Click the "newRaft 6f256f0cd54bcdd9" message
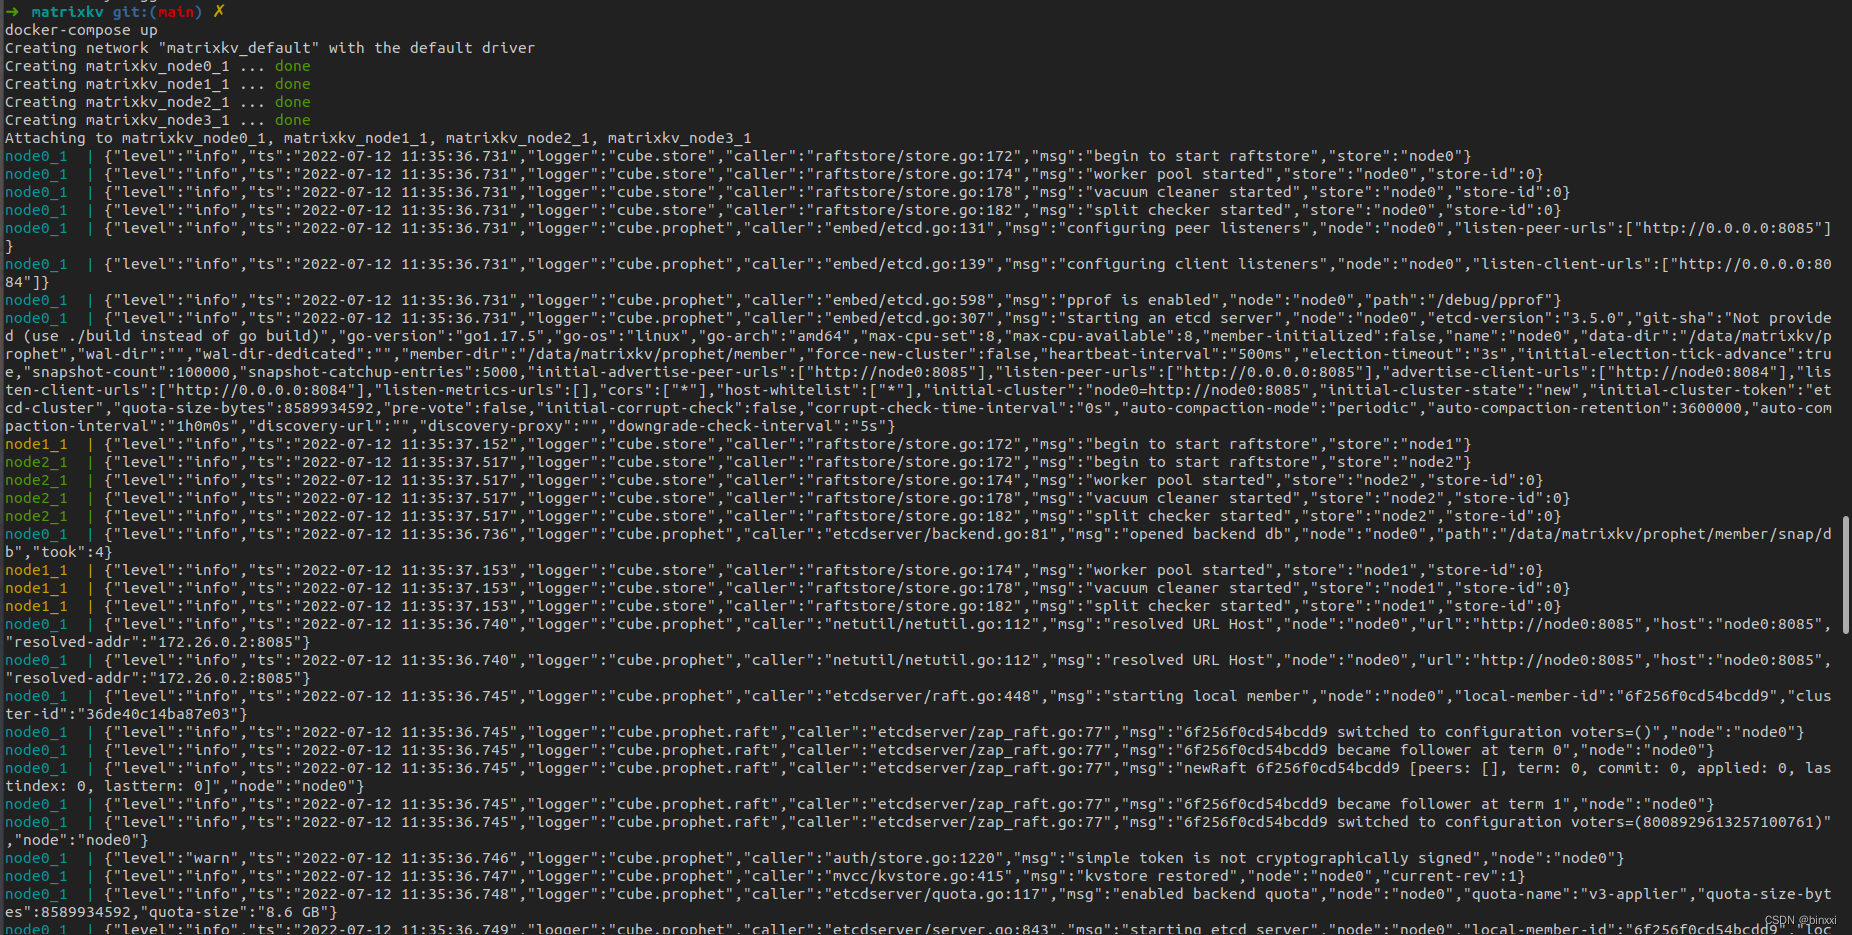The width and height of the screenshot is (1852, 935). point(1292,768)
